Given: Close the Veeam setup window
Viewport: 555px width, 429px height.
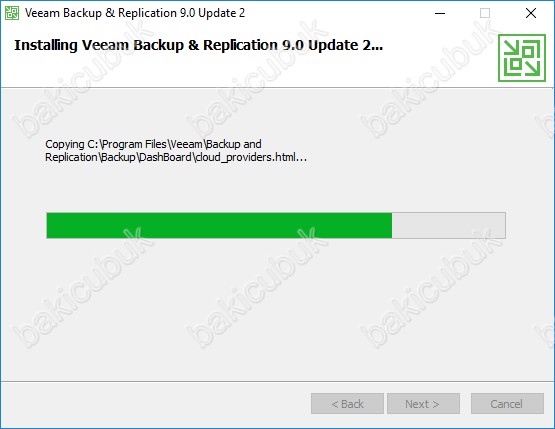Looking at the screenshot, I should click(x=531, y=13).
